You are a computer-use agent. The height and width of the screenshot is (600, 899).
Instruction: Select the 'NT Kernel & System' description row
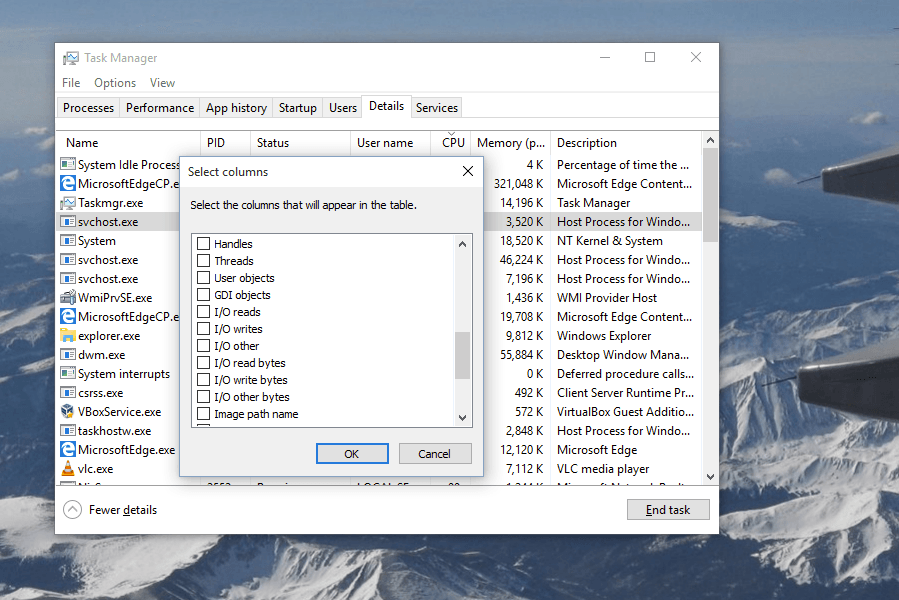[610, 240]
